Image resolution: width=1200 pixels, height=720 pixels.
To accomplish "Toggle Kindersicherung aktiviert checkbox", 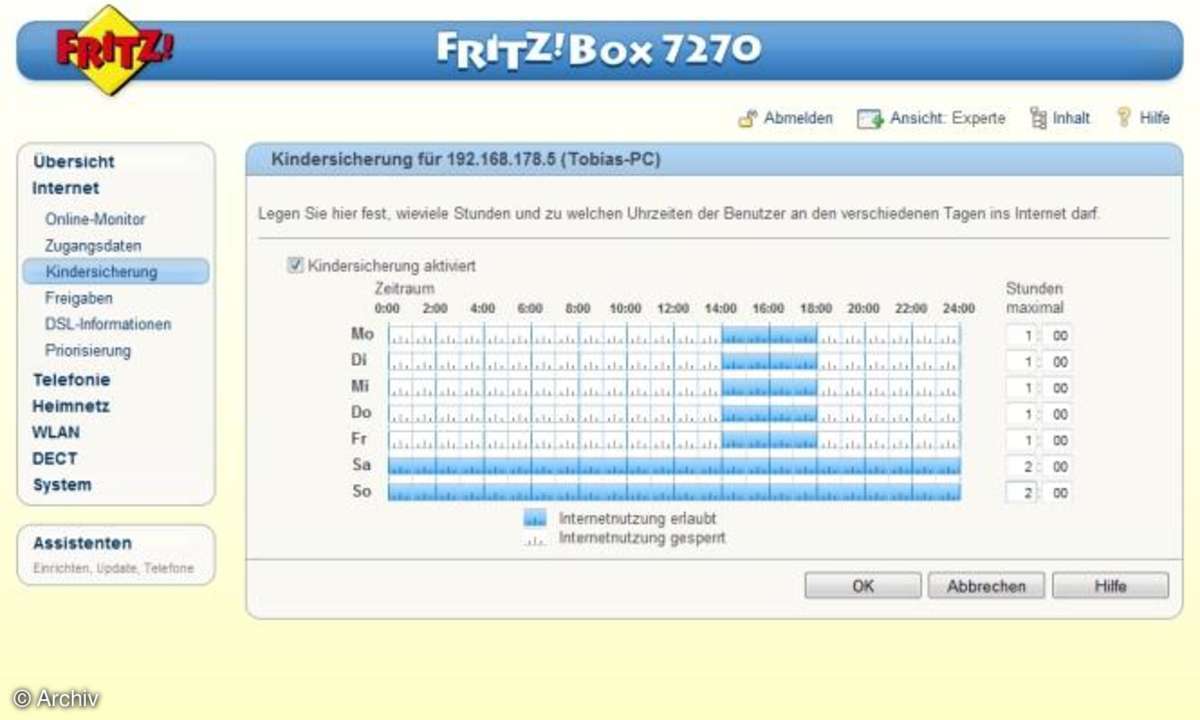I will pyautogui.click(x=295, y=266).
